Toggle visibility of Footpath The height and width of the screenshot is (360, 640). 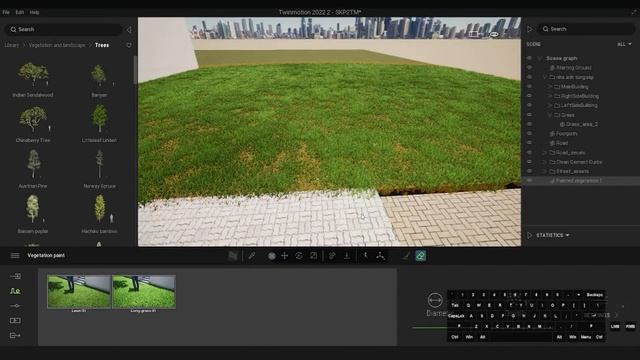pos(529,133)
